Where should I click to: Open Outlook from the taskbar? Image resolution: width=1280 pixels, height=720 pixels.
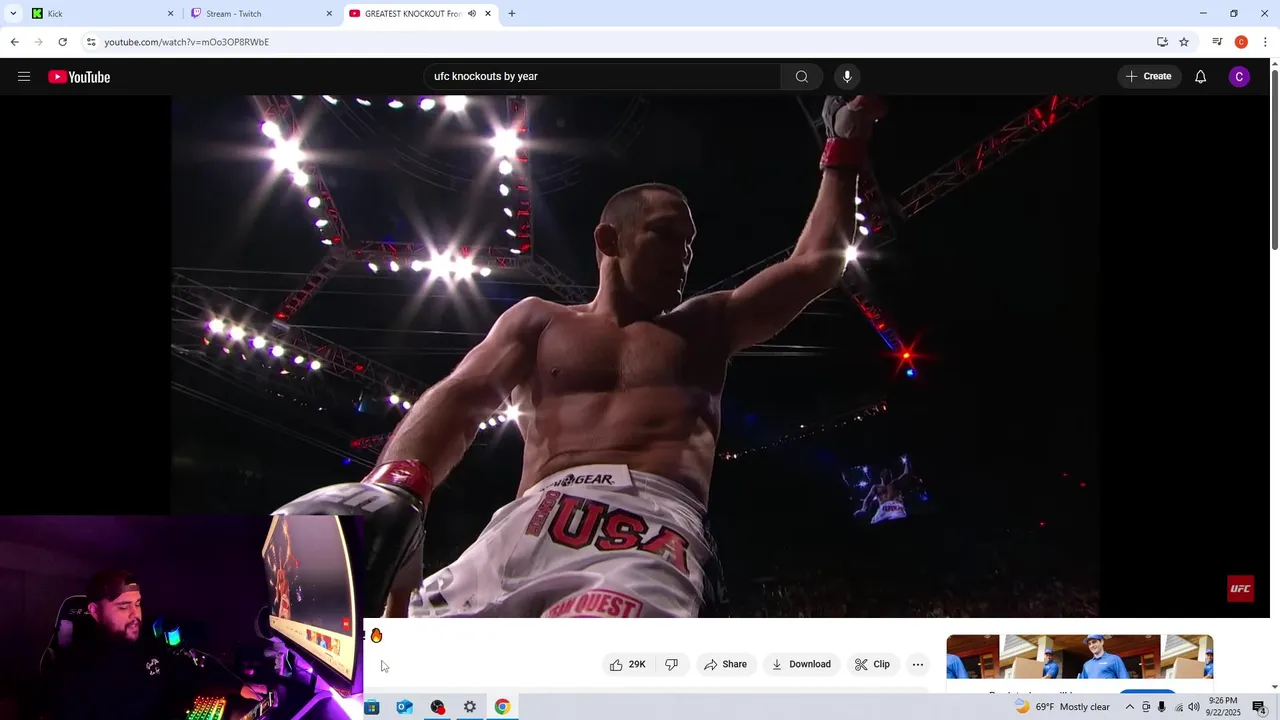point(404,707)
